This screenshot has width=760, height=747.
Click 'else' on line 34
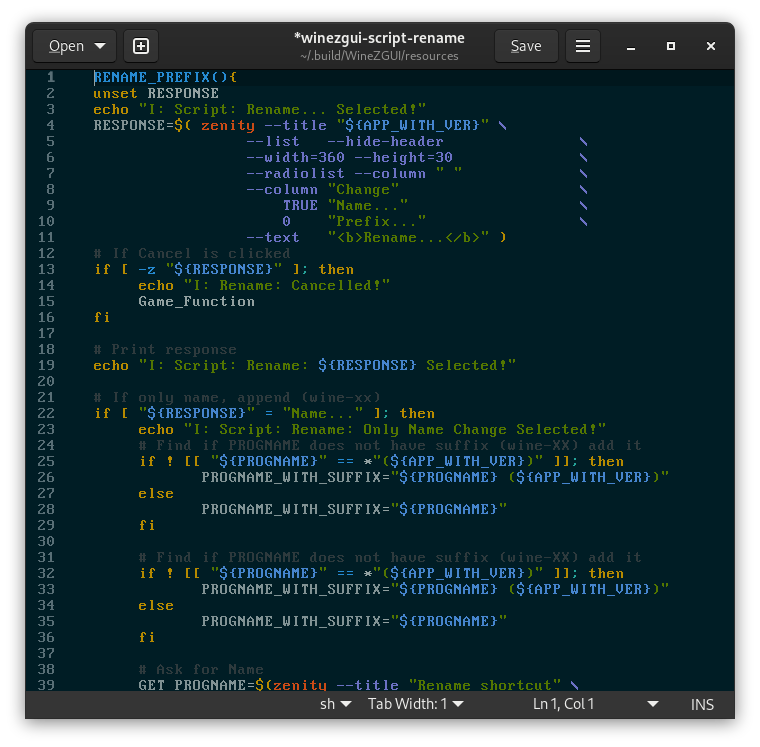coord(156,605)
